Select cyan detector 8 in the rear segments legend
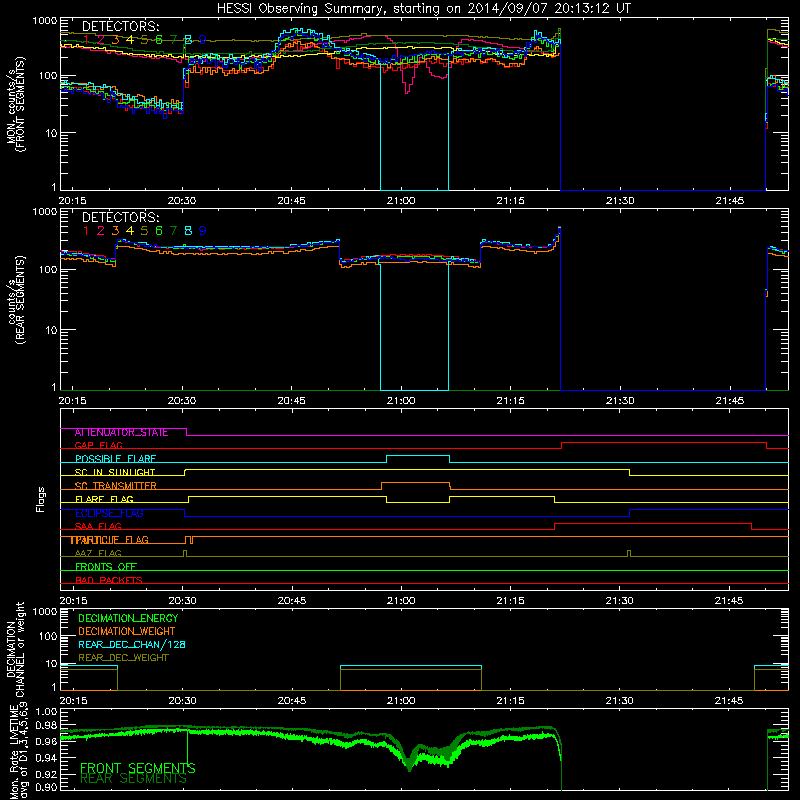The width and height of the screenshot is (800, 800). click(x=188, y=231)
